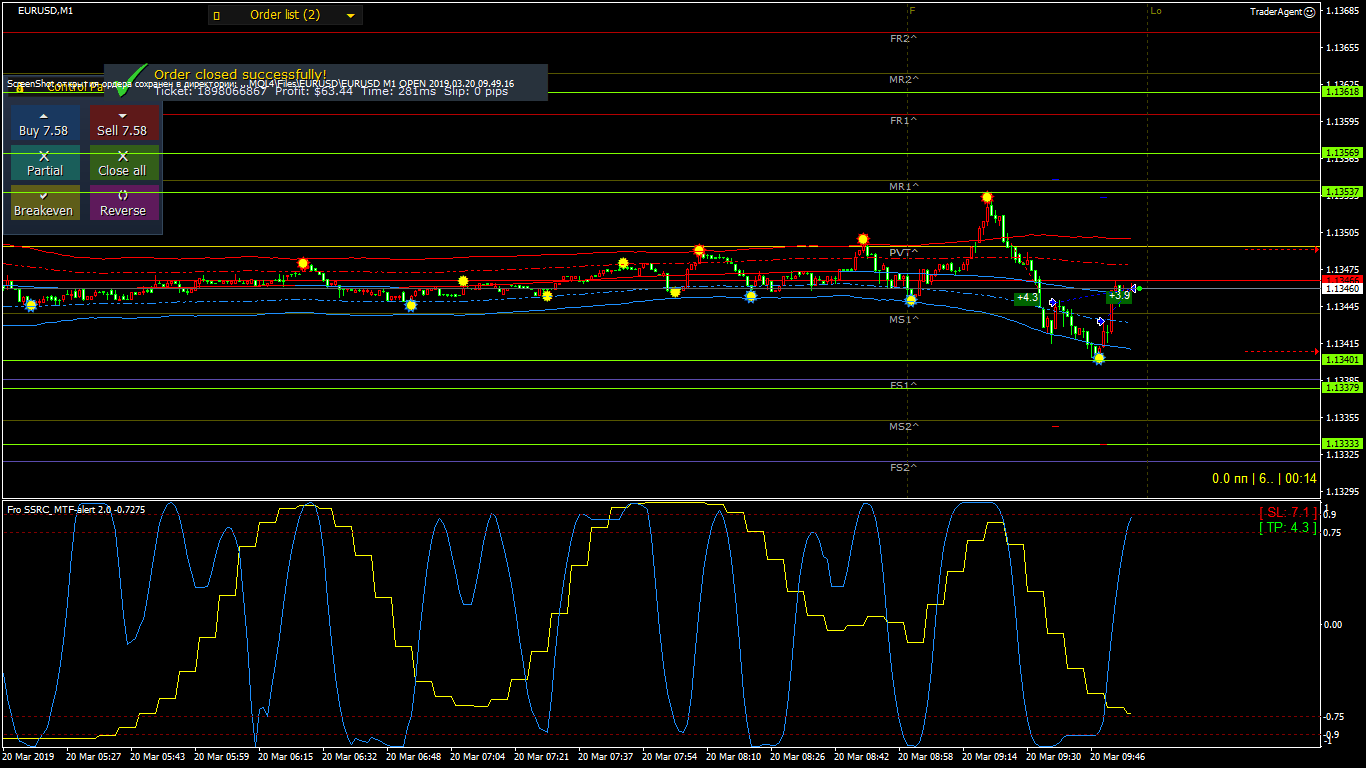
Task: Click the yellow spread and timer status 00:14
Action: [1264, 479]
